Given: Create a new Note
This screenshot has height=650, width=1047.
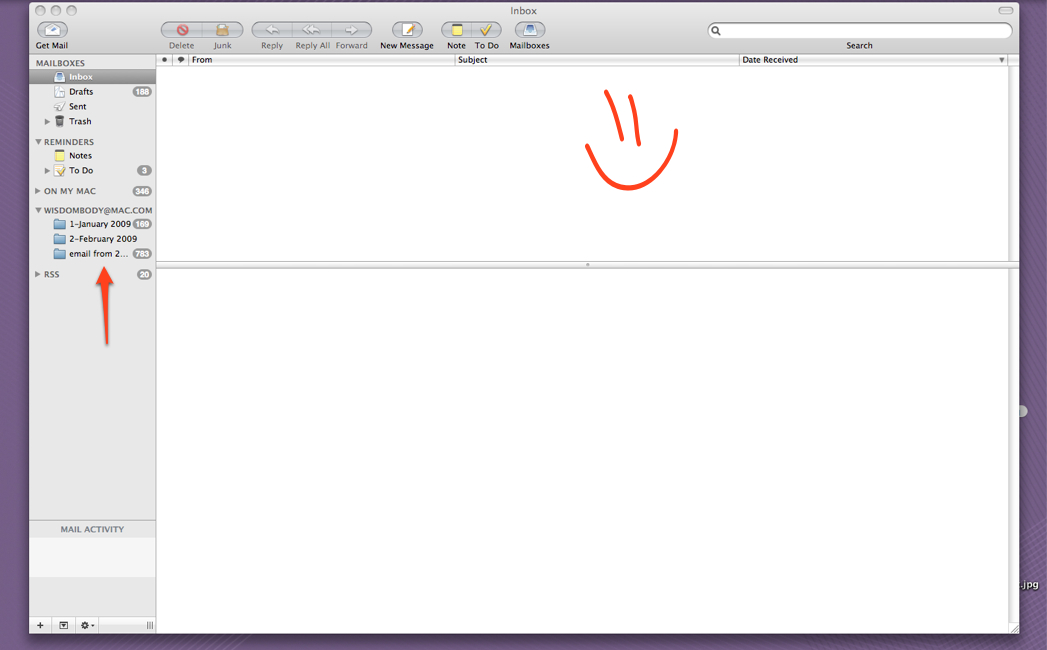Looking at the screenshot, I should pyautogui.click(x=456, y=31).
